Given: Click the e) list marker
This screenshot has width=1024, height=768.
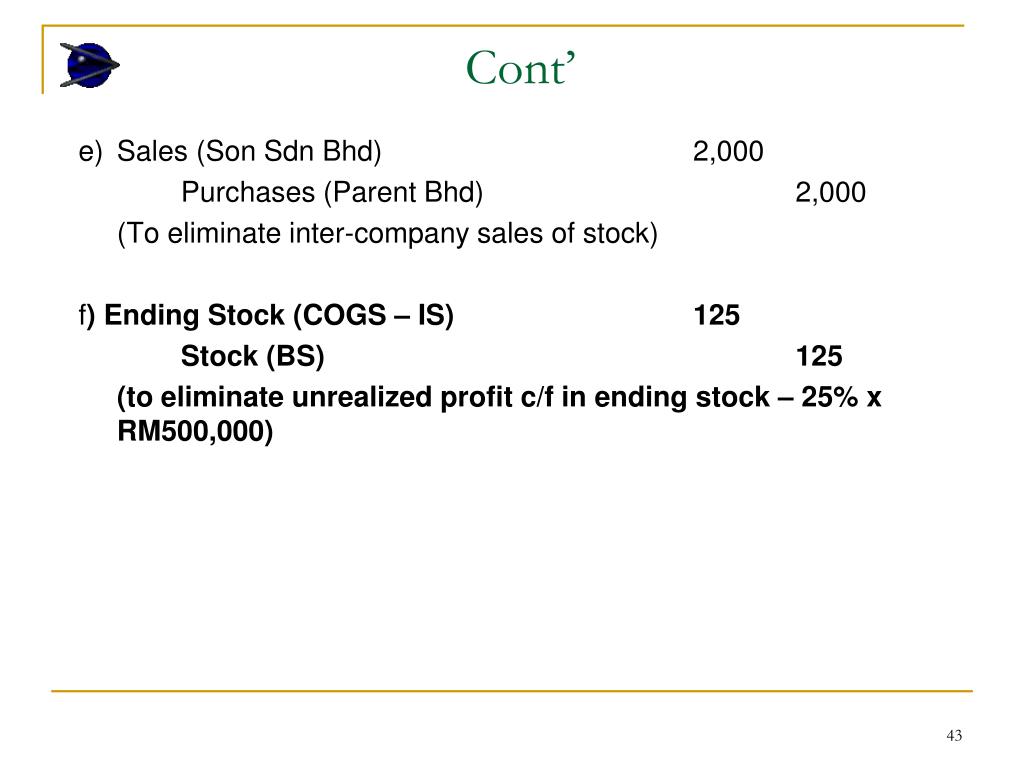Looking at the screenshot, I should (x=90, y=152).
